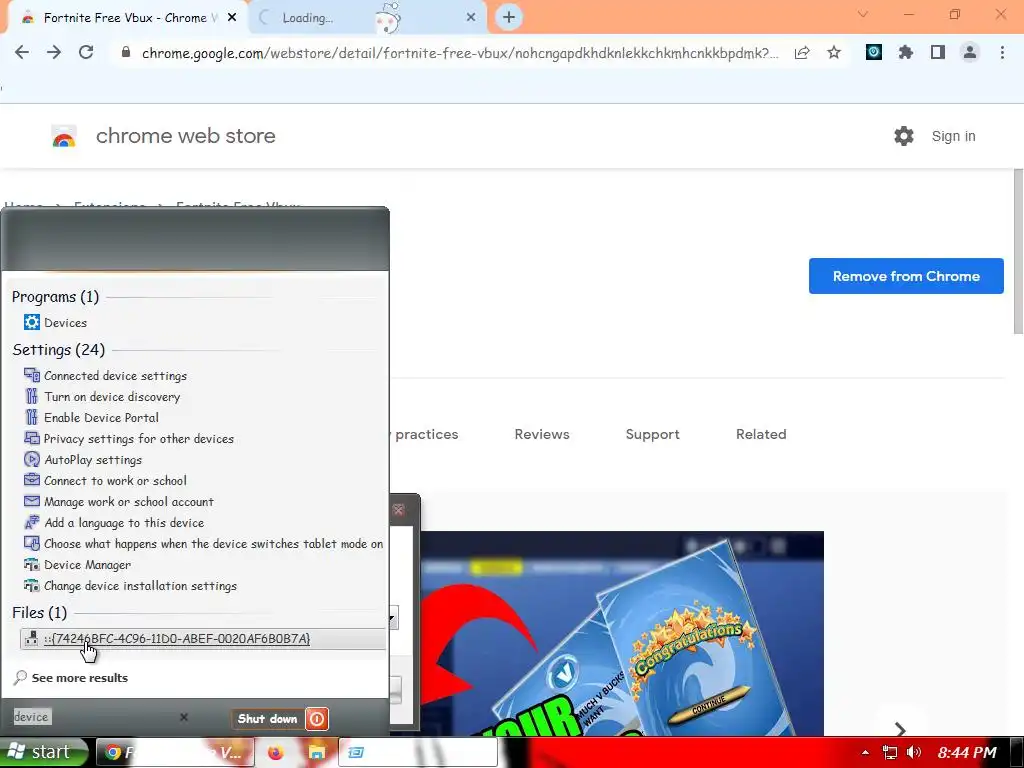Open Firefox from the taskbar
The image size is (1024, 768).
click(276, 752)
